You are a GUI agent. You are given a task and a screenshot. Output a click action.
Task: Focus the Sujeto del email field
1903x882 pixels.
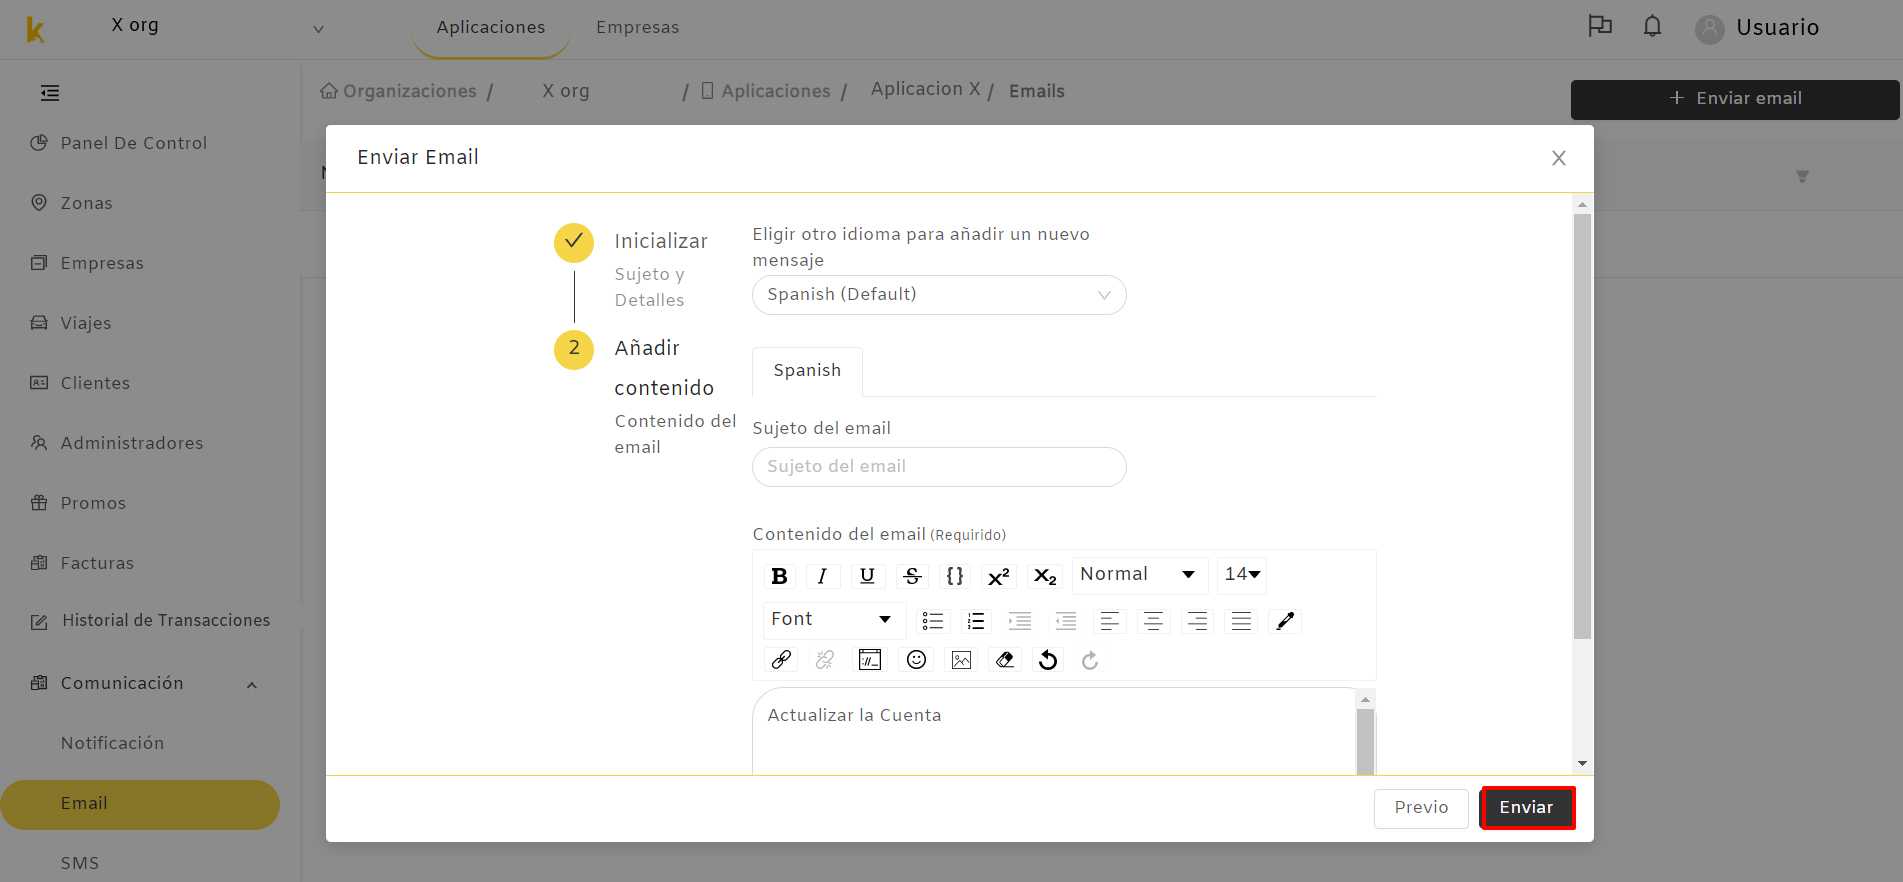tap(939, 467)
